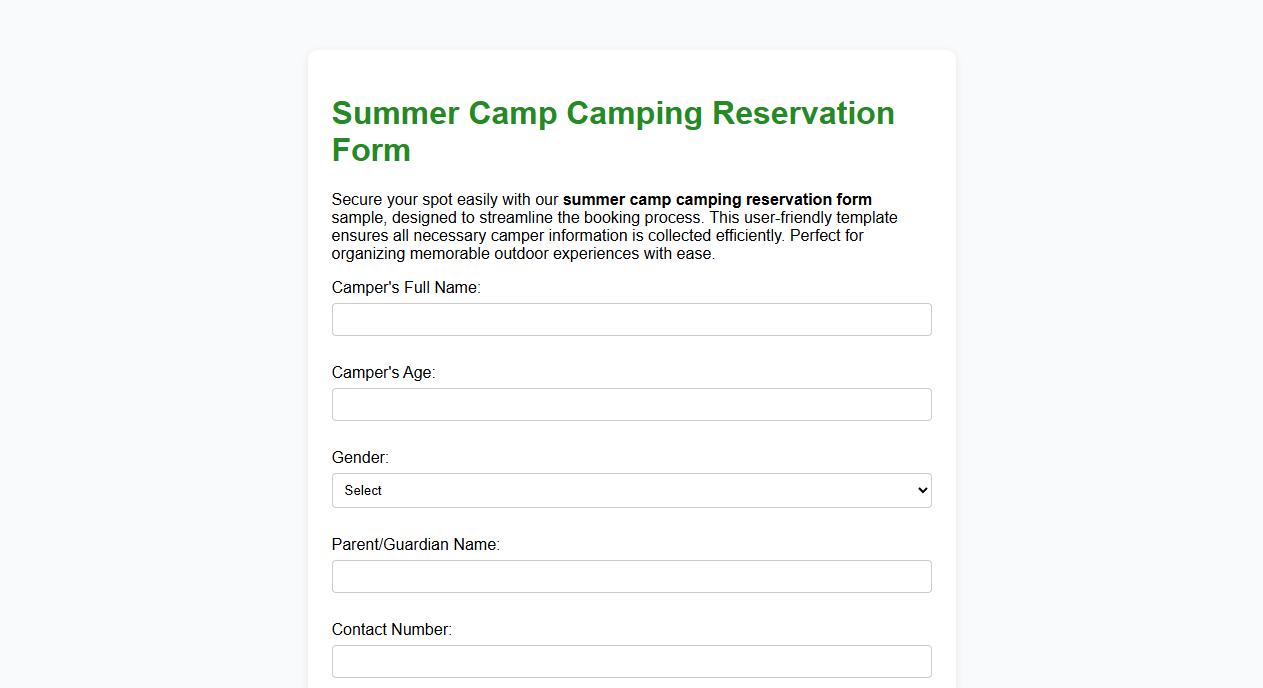
Task: Click the Gender label above the dropdown
Action: [x=359, y=457]
